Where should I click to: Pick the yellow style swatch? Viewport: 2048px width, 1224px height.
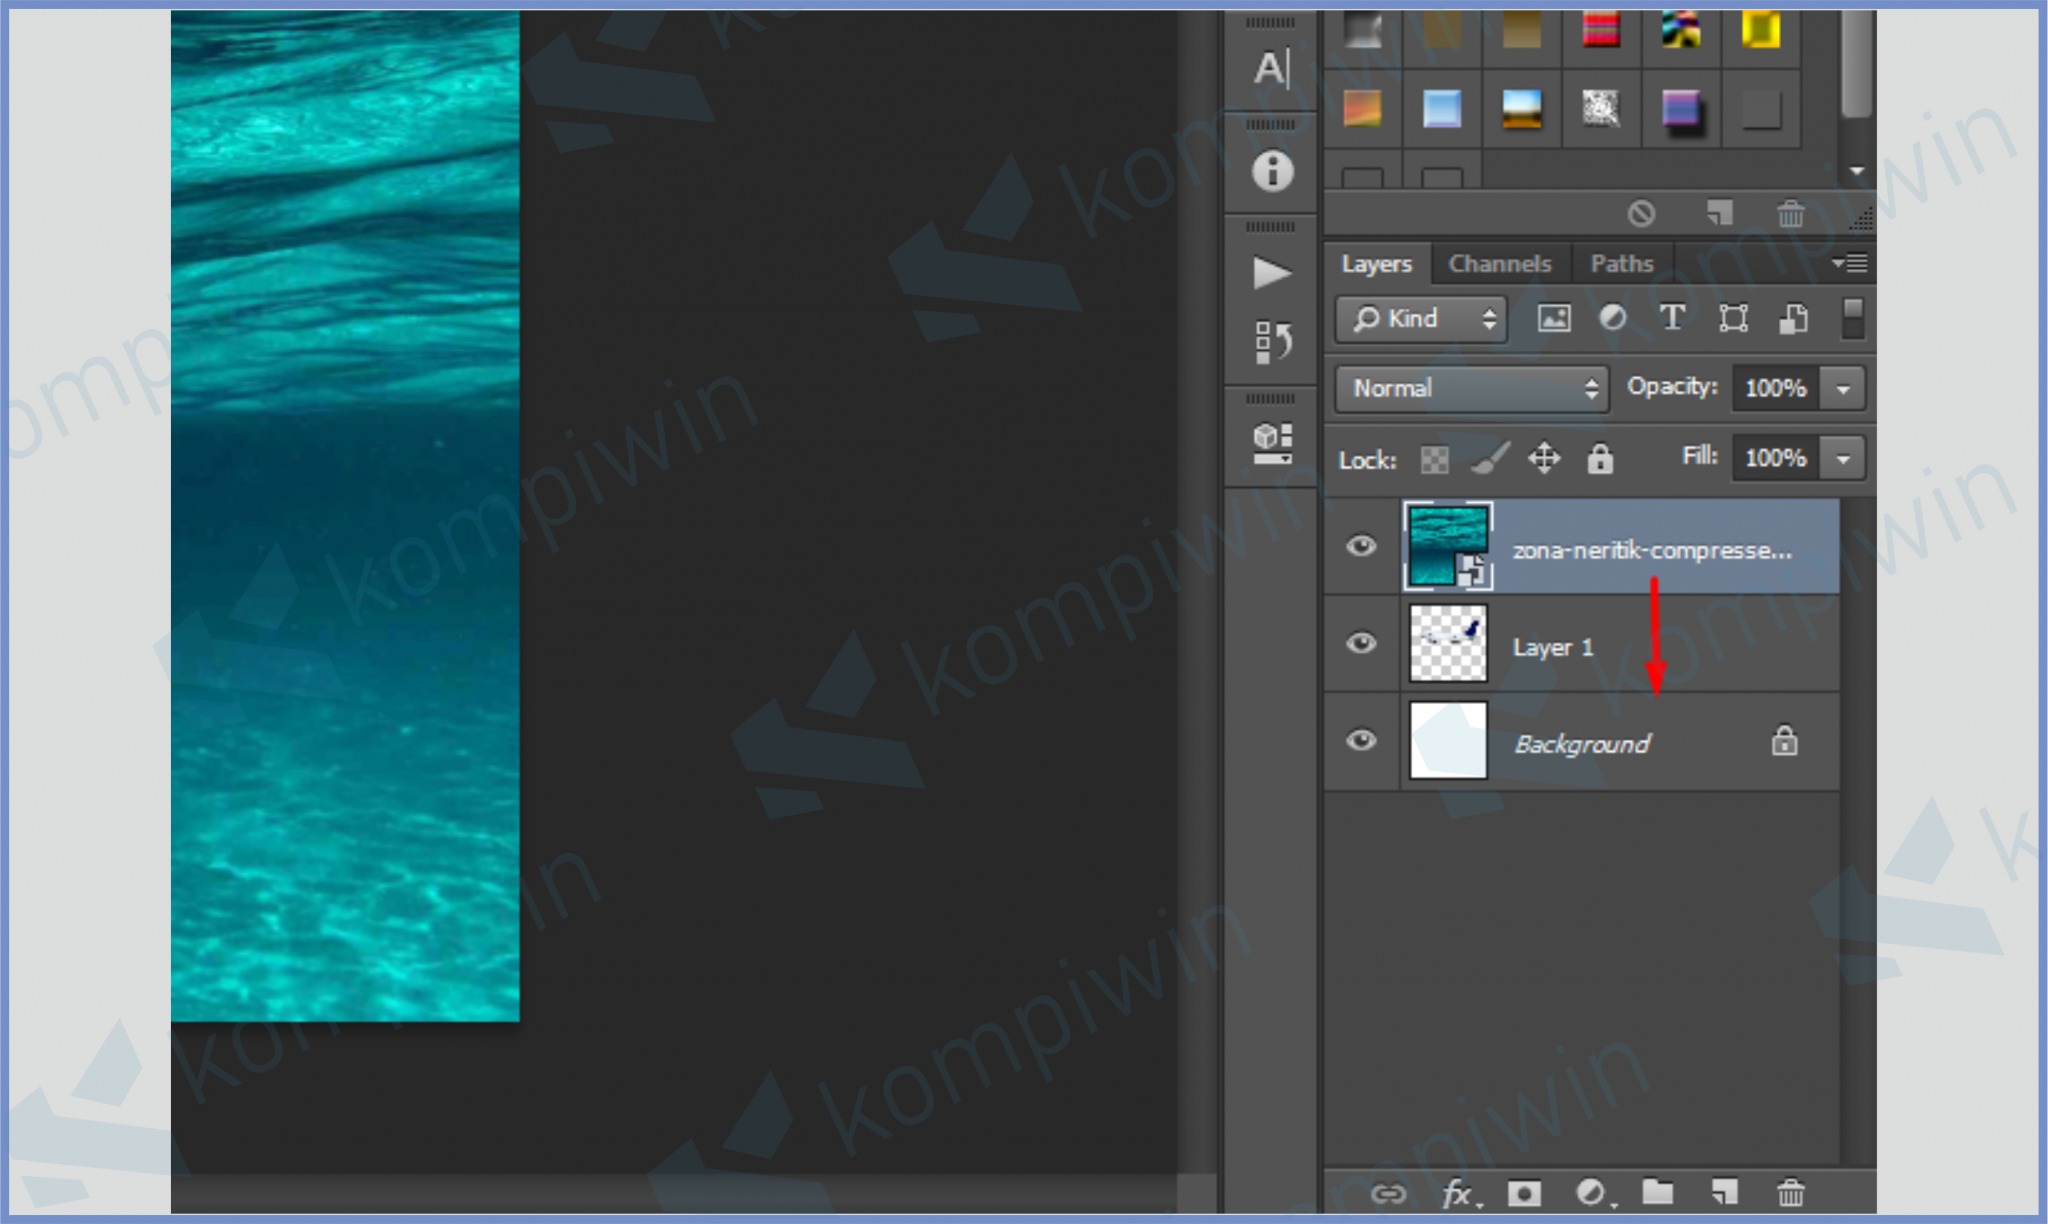pyautogui.click(x=1760, y=30)
